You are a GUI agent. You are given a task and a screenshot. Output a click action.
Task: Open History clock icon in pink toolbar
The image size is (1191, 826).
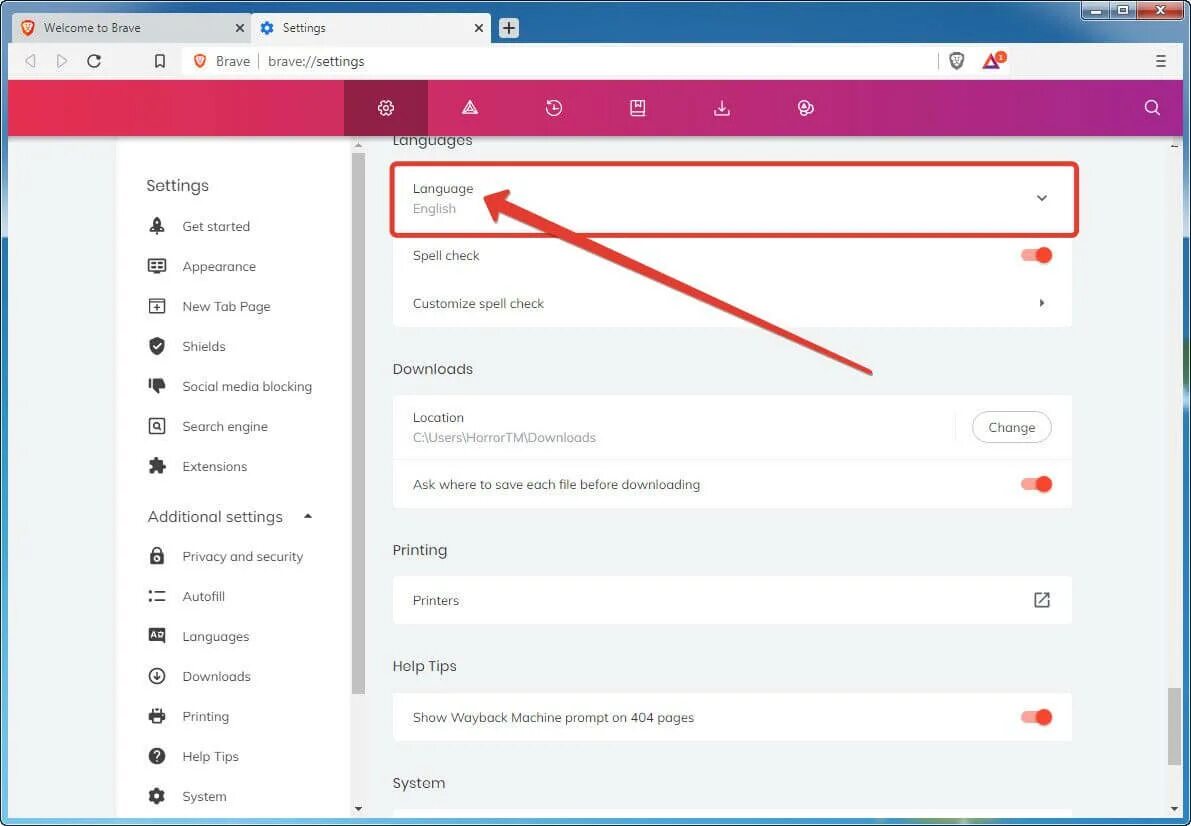(x=554, y=108)
